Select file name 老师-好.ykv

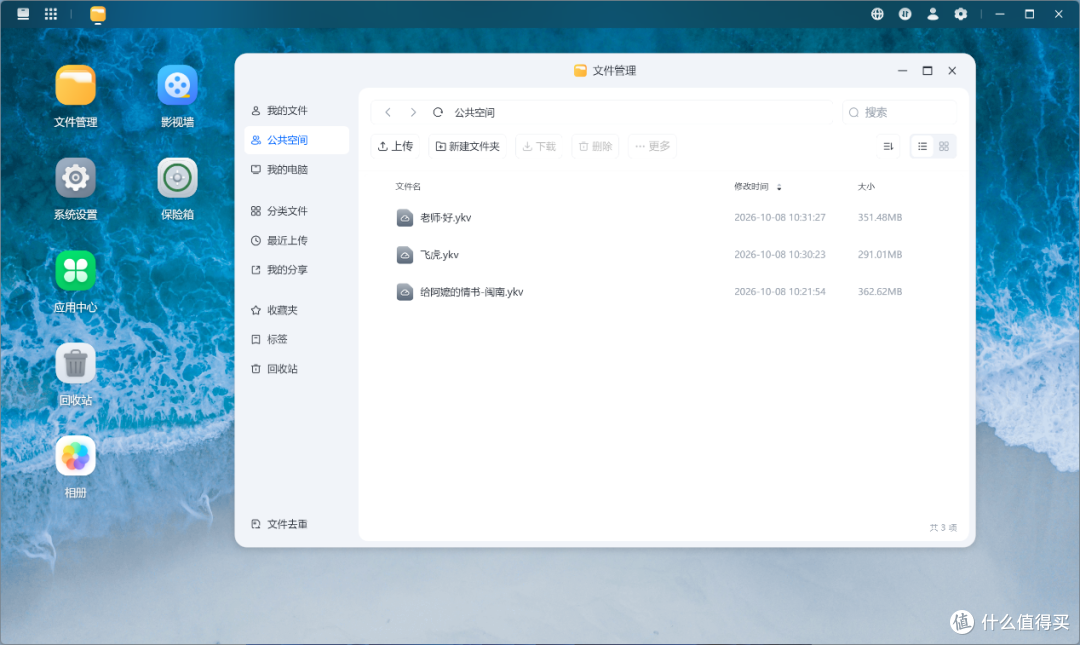[x=446, y=218]
